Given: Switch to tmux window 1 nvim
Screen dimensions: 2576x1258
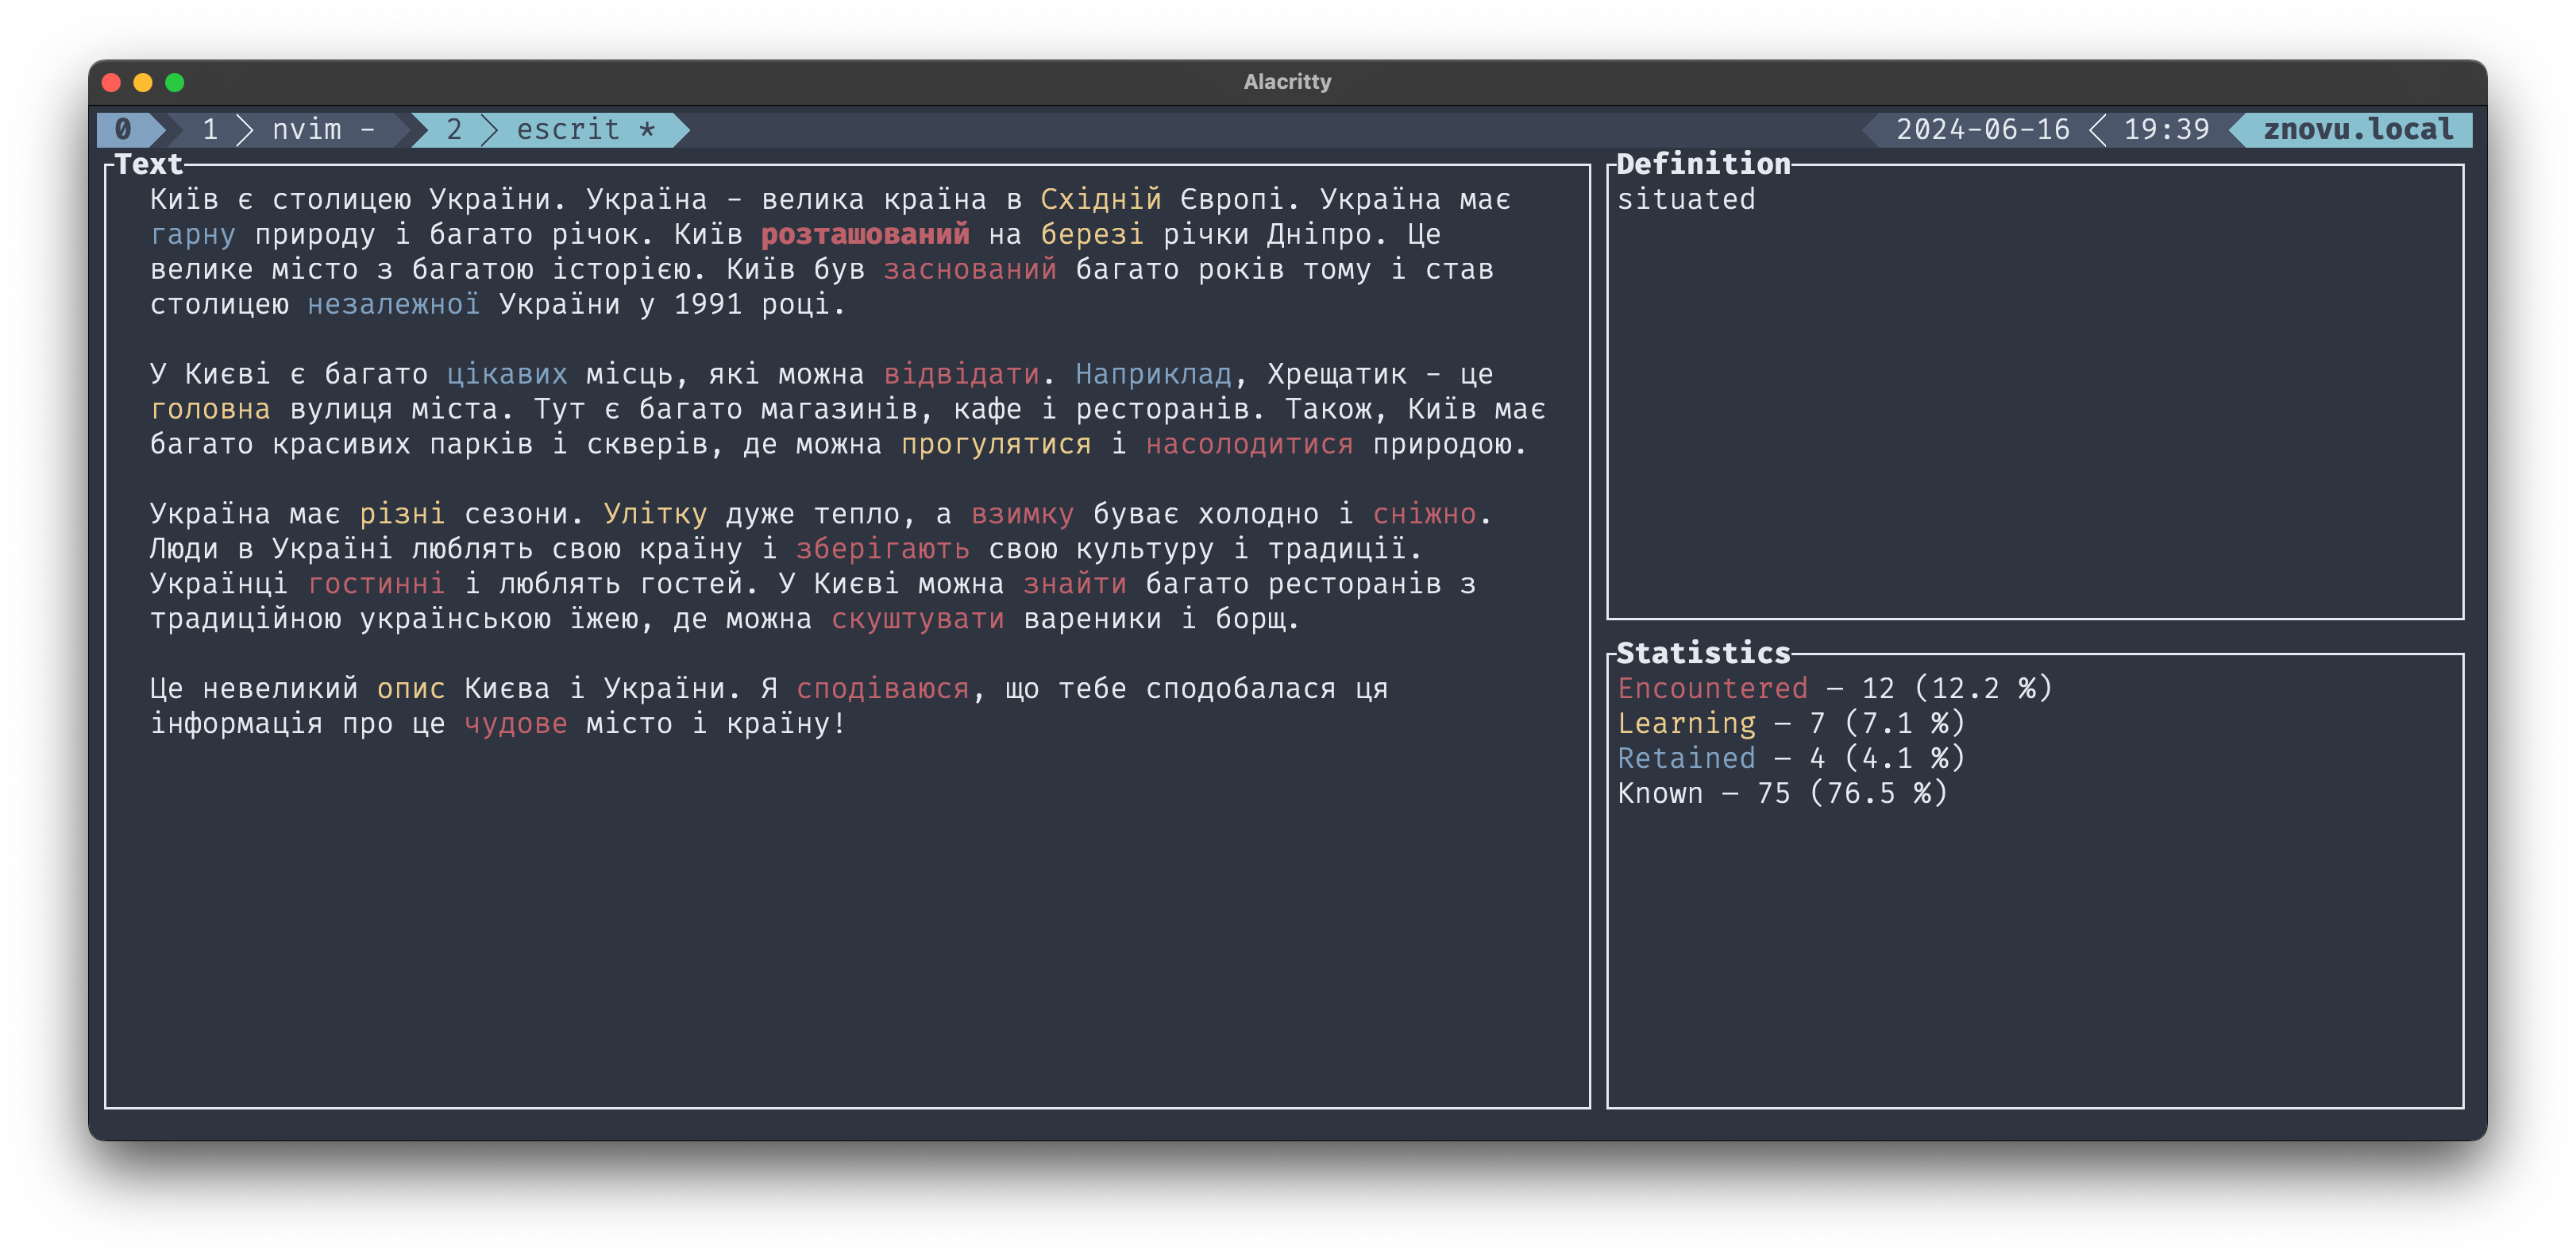Looking at the screenshot, I should point(288,130).
